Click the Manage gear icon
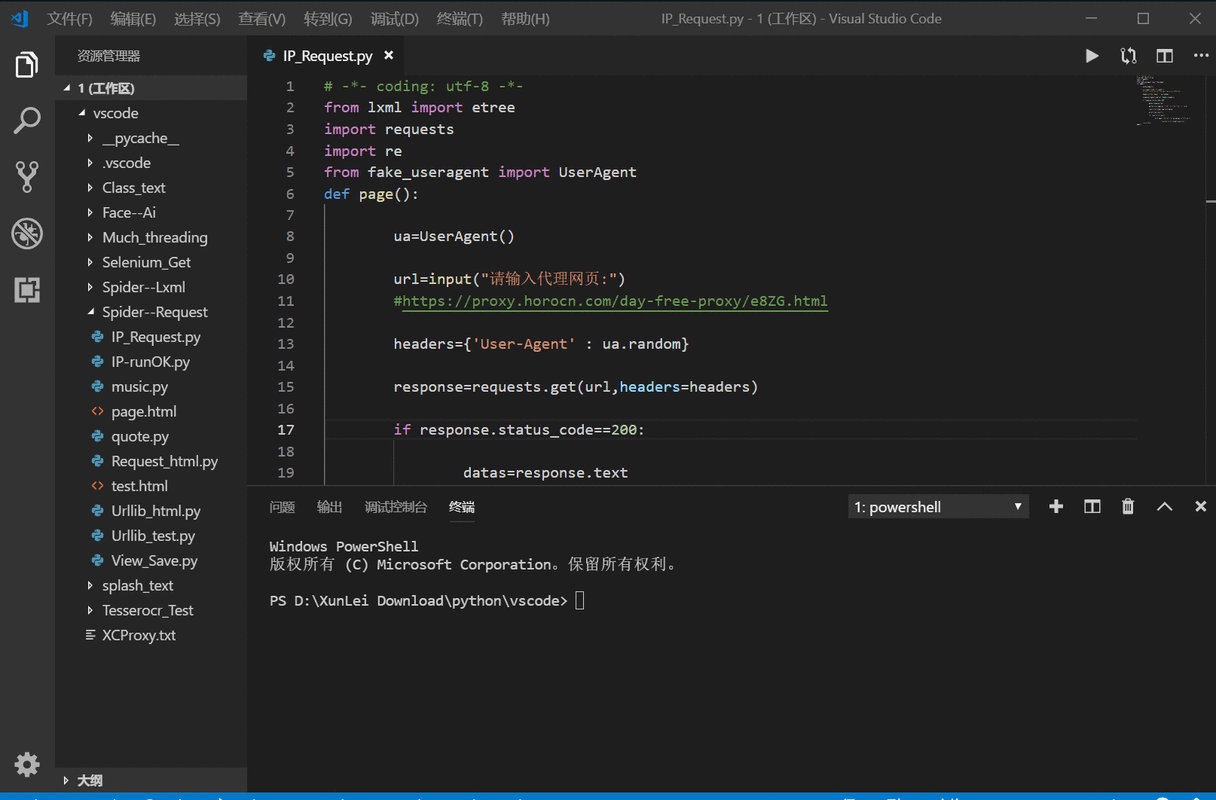Image resolution: width=1216 pixels, height=800 pixels. (x=27, y=765)
